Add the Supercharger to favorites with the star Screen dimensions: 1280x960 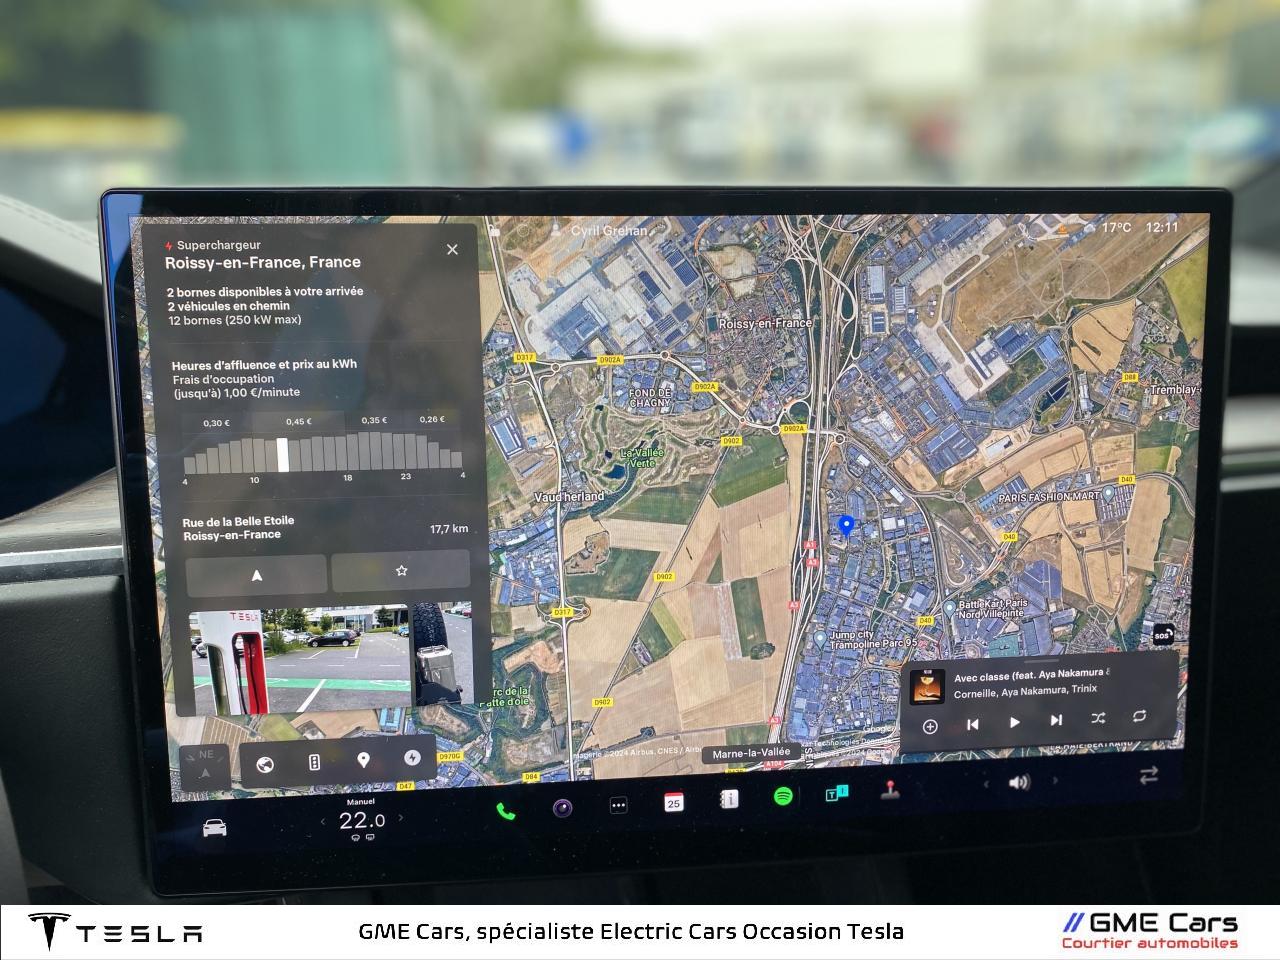click(x=401, y=571)
